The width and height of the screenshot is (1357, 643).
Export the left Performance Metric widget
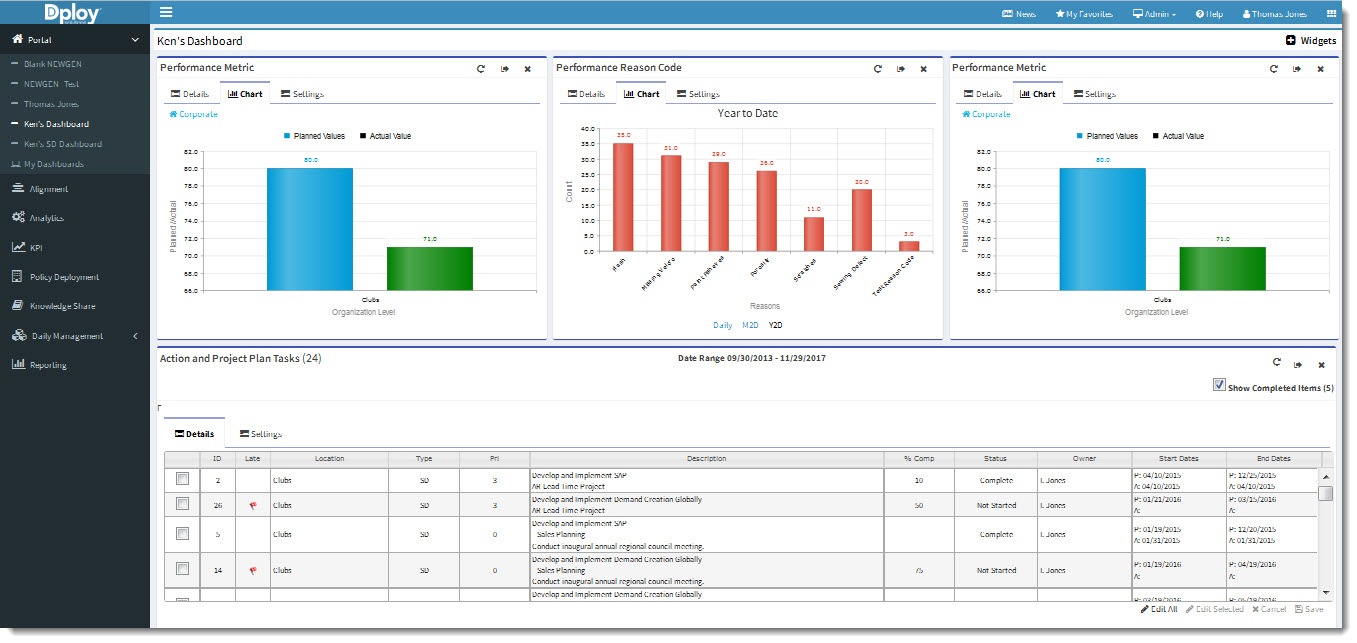(504, 69)
